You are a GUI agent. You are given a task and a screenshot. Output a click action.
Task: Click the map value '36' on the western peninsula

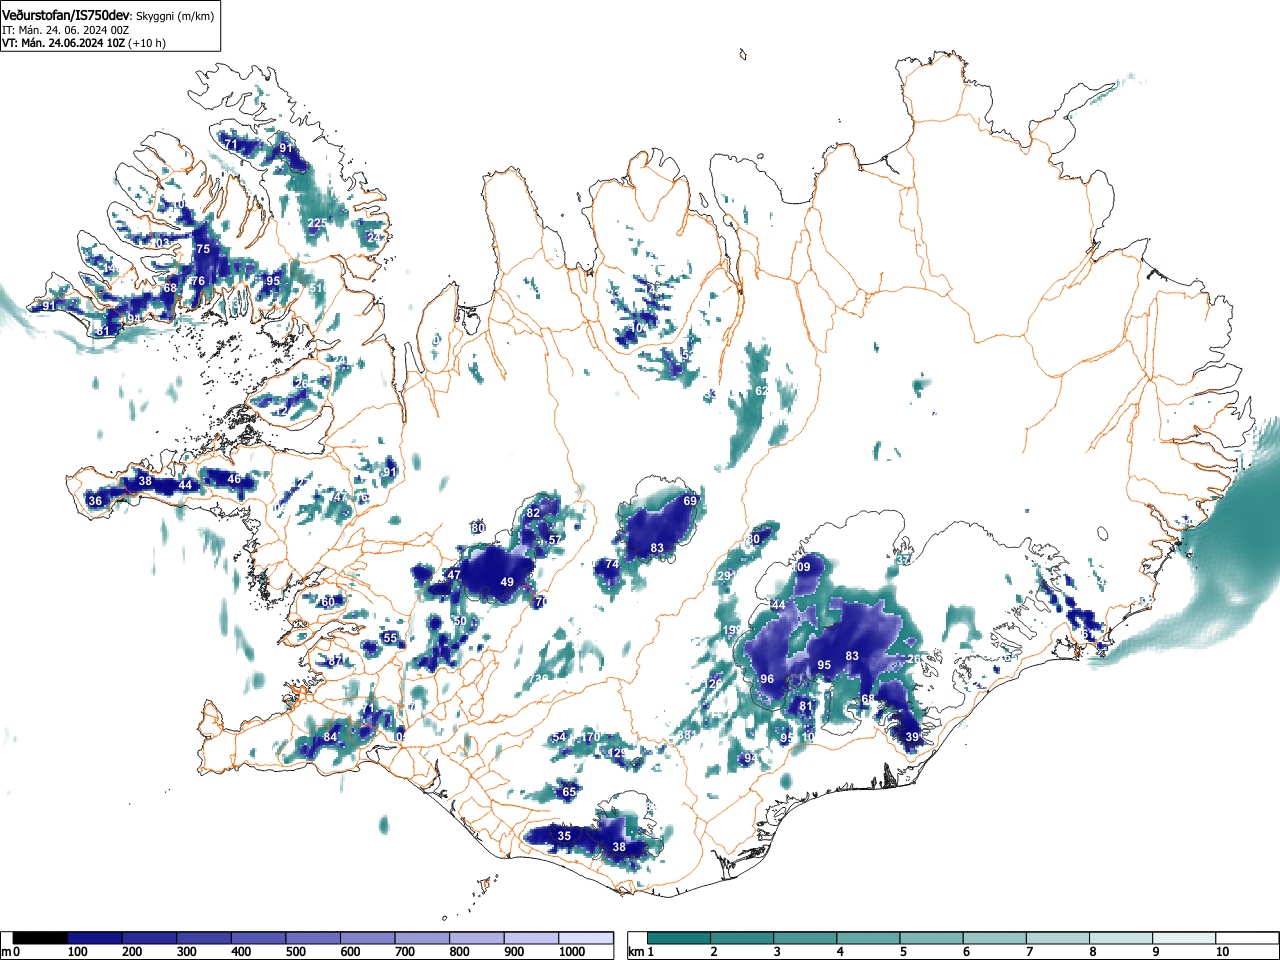[95, 501]
